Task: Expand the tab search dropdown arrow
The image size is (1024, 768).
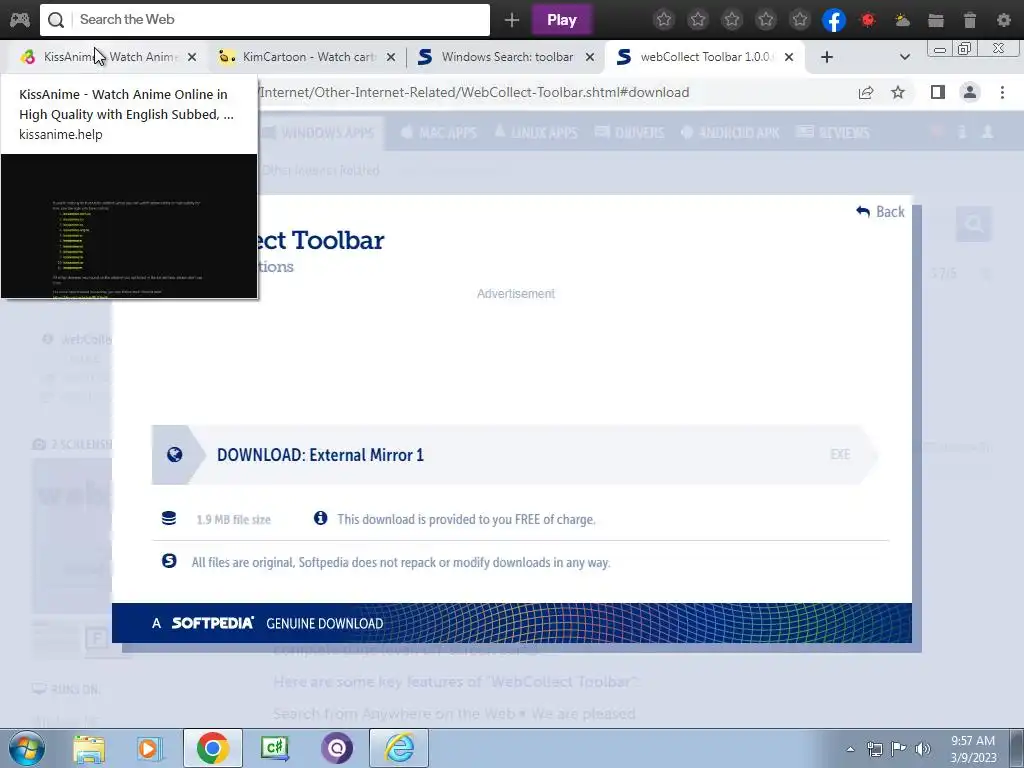Action: 904,57
